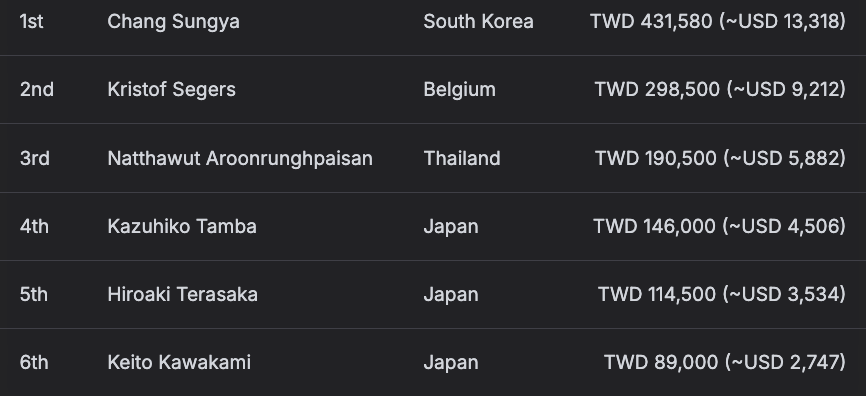866x396 pixels.
Task: Select the 6th place rank cell
Action: (x=34, y=362)
